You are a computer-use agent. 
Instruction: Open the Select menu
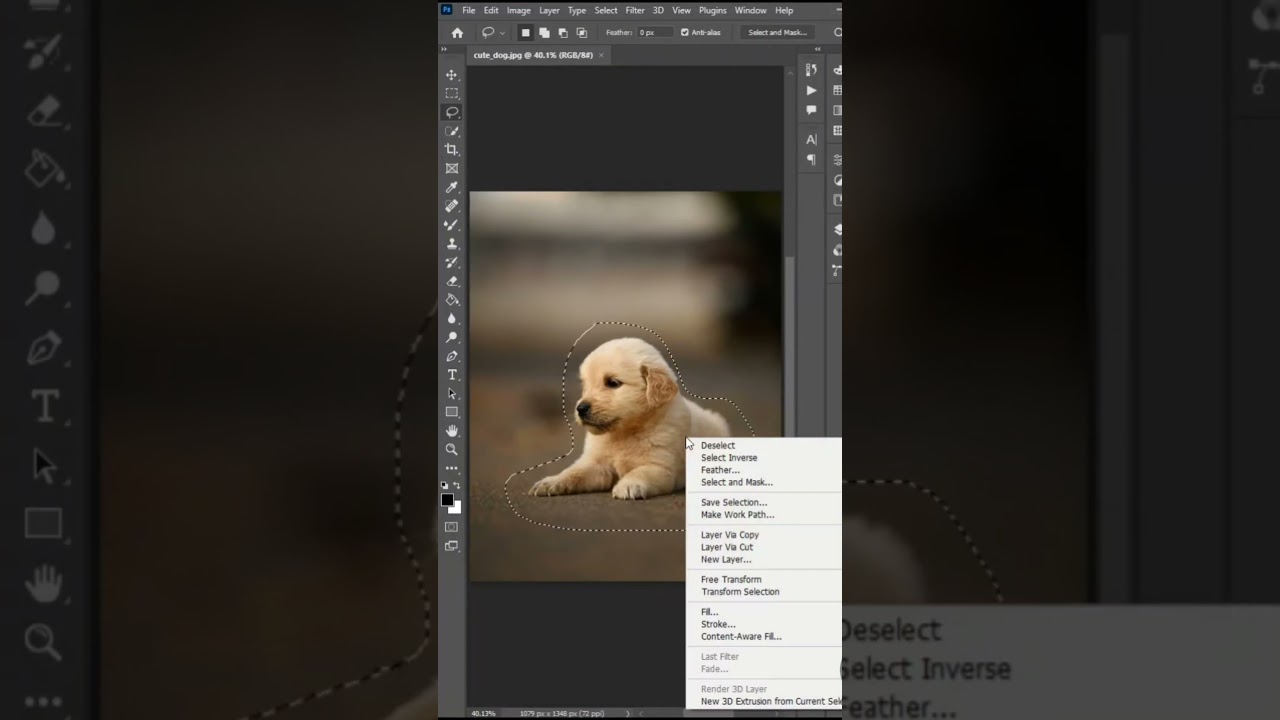(x=606, y=10)
